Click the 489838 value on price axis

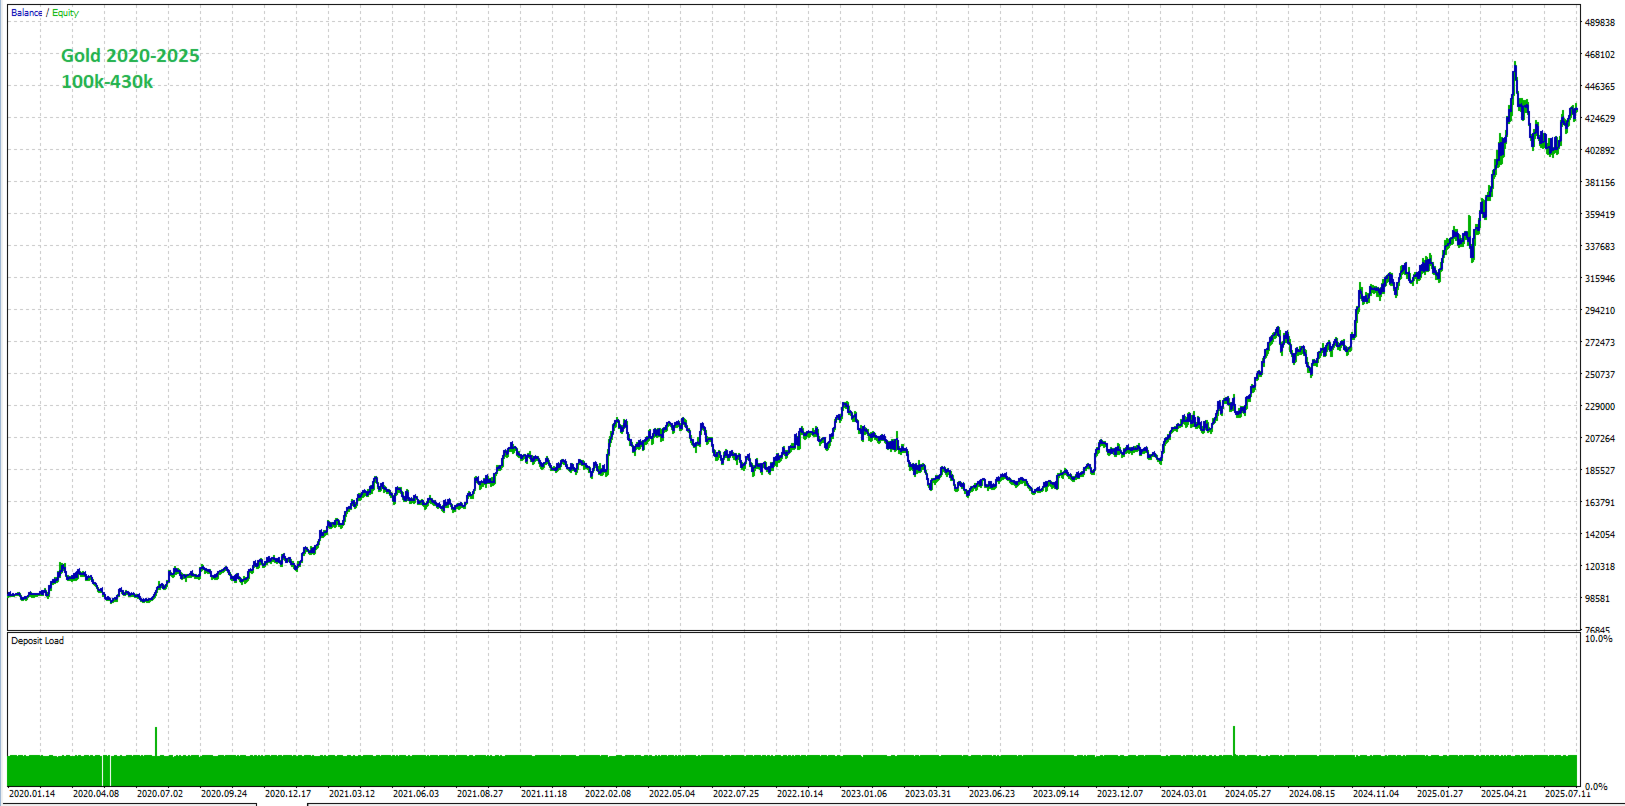tap(1600, 23)
